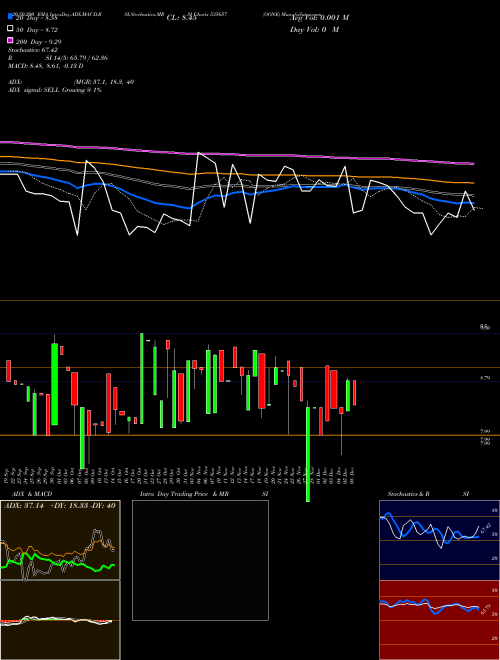Select the '200 Day - 9.29' label

tap(39, 42)
